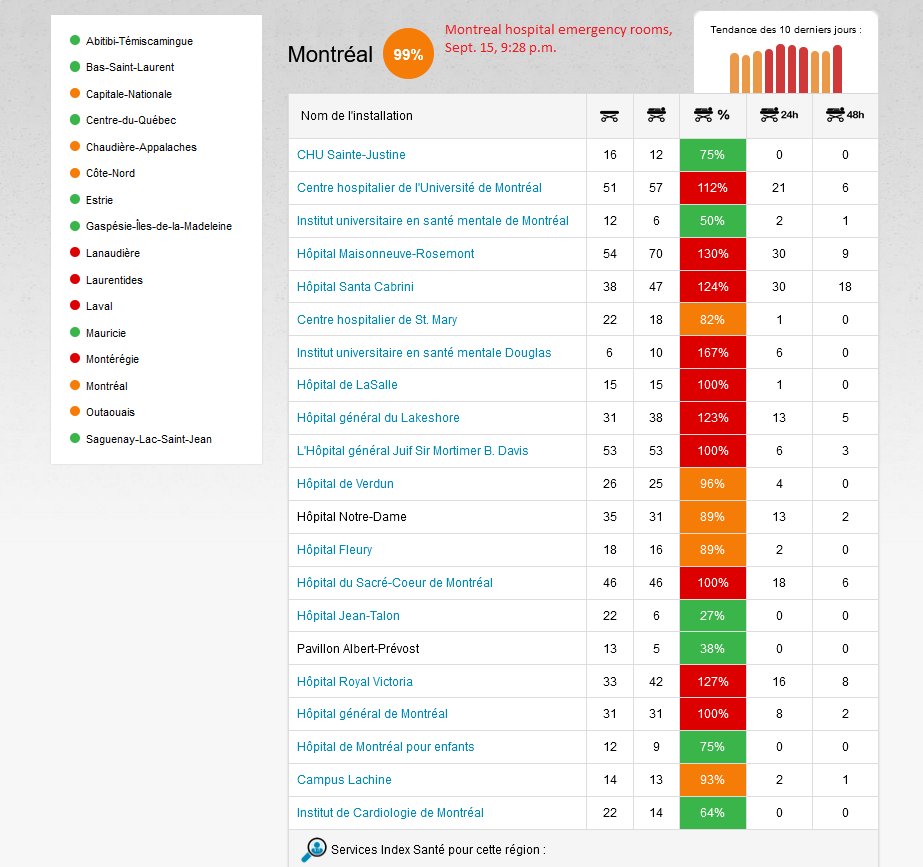Select the Mauricie region
Image resolution: width=923 pixels, height=867 pixels.
(x=106, y=333)
